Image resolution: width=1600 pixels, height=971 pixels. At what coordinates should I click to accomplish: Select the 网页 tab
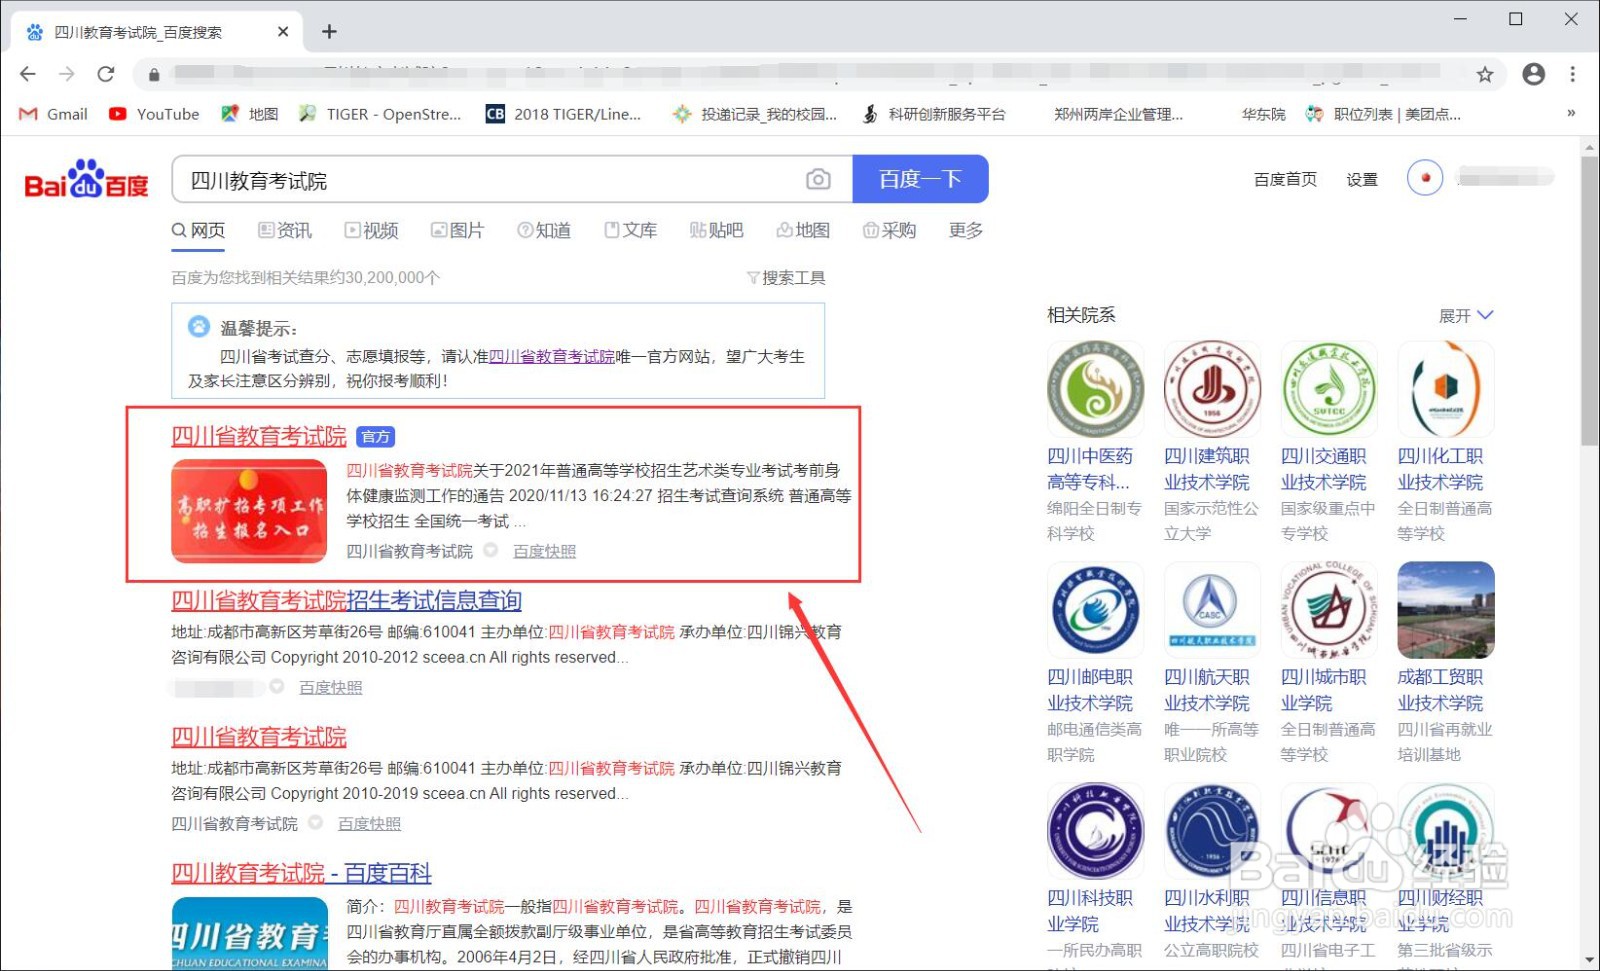point(198,231)
